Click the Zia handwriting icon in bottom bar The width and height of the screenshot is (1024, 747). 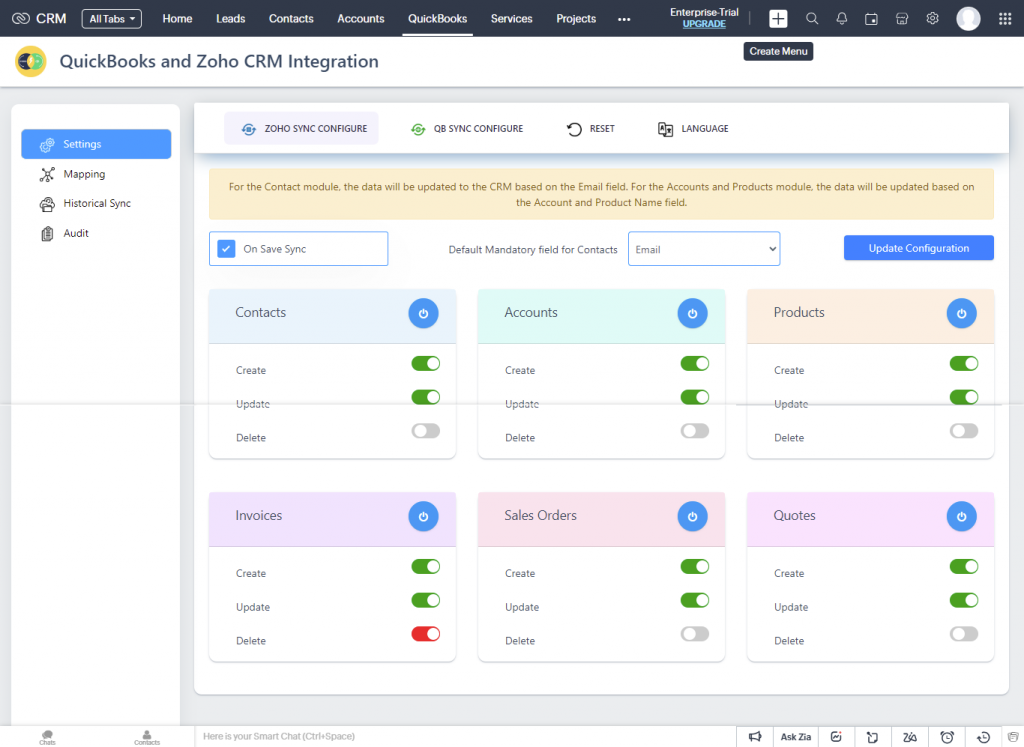(910, 737)
